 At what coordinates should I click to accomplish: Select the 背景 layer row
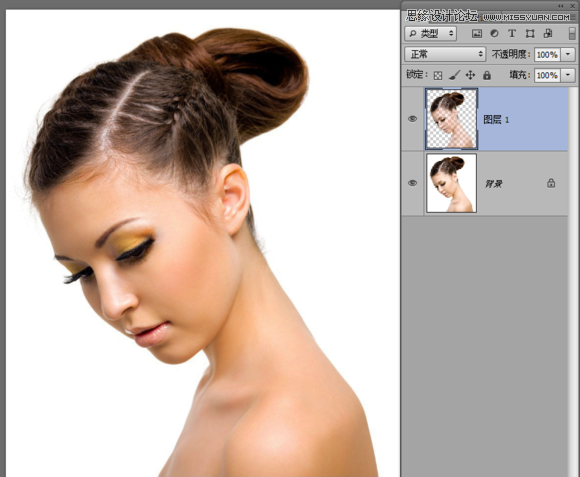[485, 183]
